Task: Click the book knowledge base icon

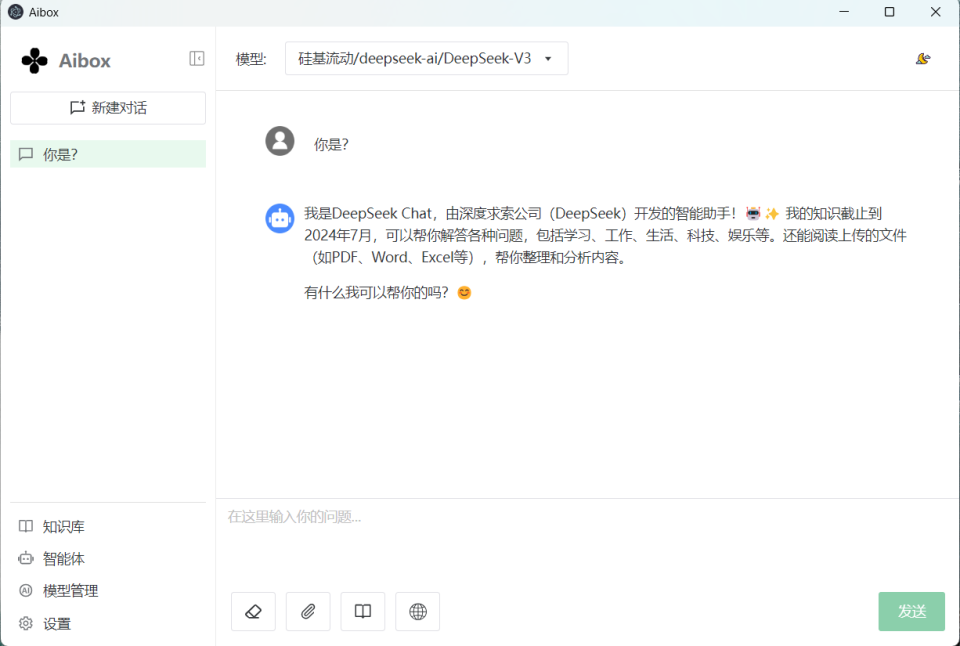Action: pos(363,611)
